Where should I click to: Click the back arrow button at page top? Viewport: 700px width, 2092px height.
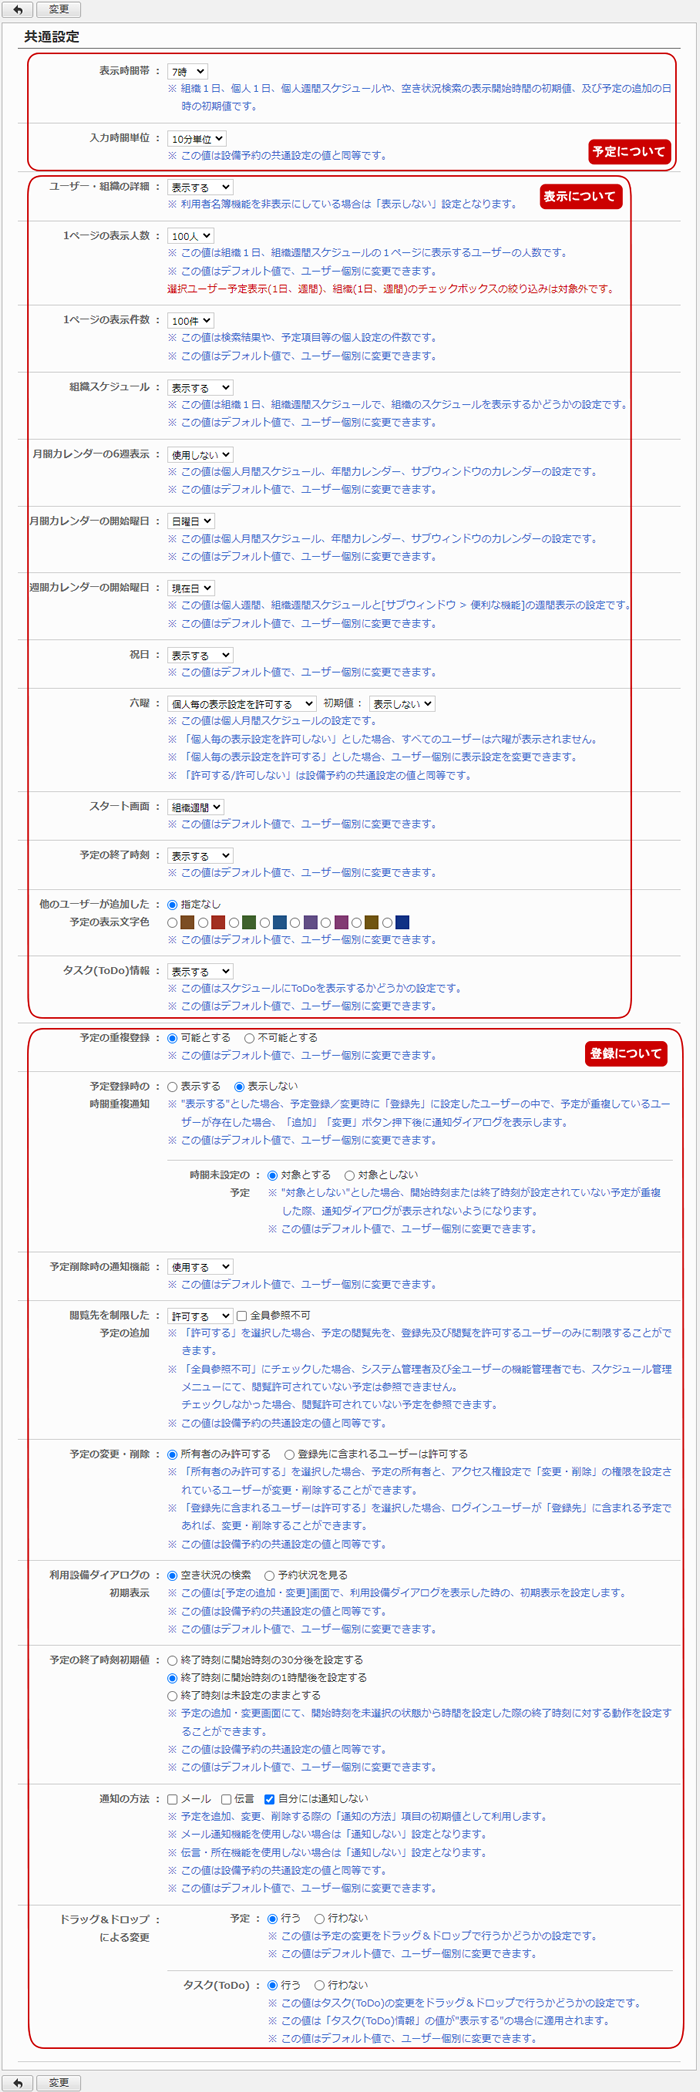18,9
